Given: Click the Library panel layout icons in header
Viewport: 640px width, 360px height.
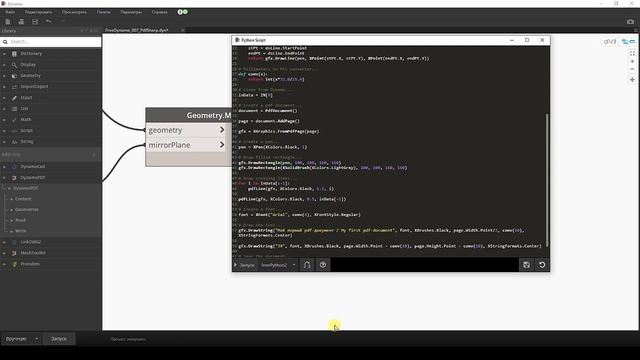Looking at the screenshot, I should [x=89, y=31].
